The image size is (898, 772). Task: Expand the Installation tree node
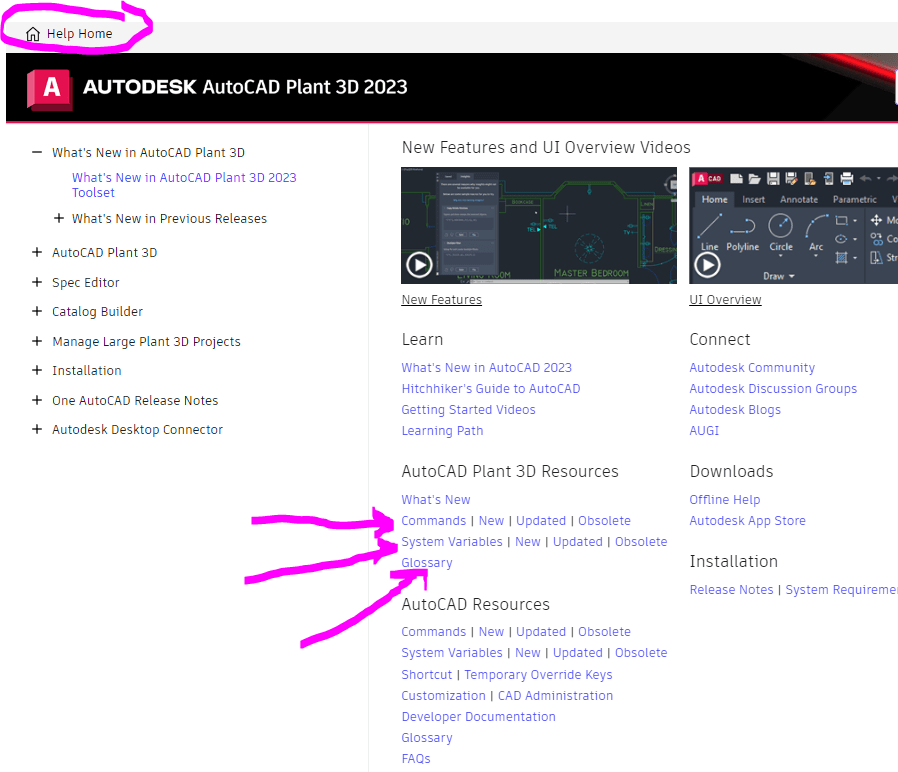37,370
